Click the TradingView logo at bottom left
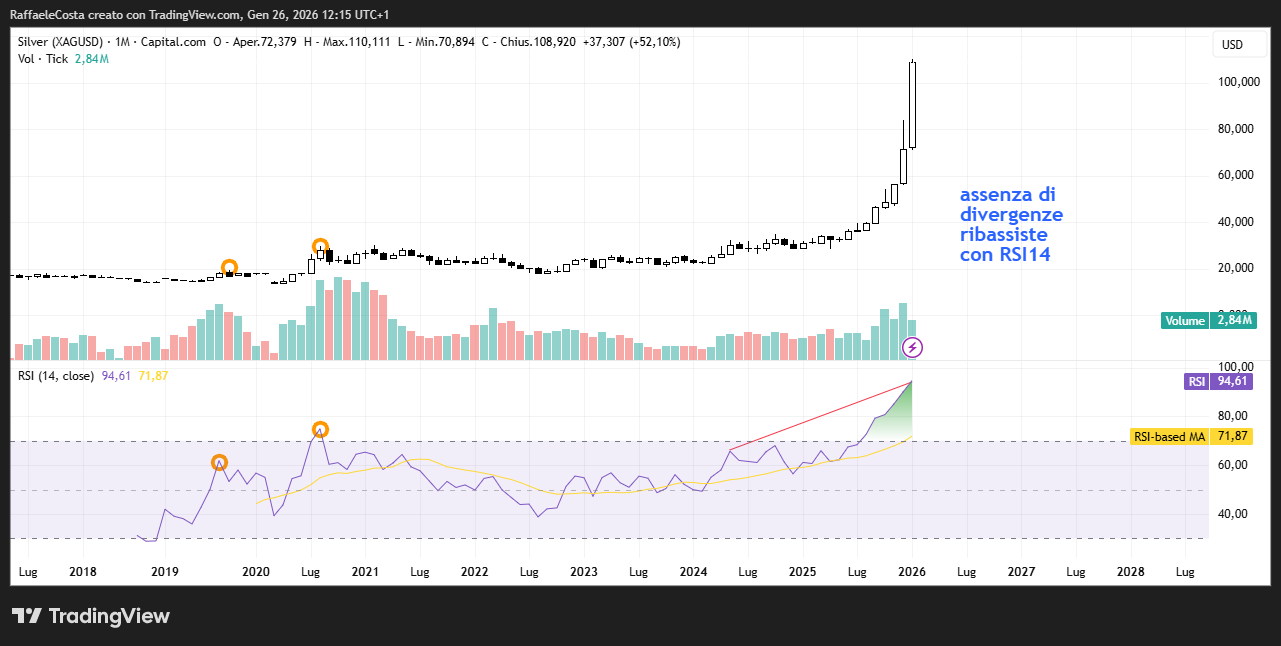Screen dimensions: 1281x646 coord(91,616)
